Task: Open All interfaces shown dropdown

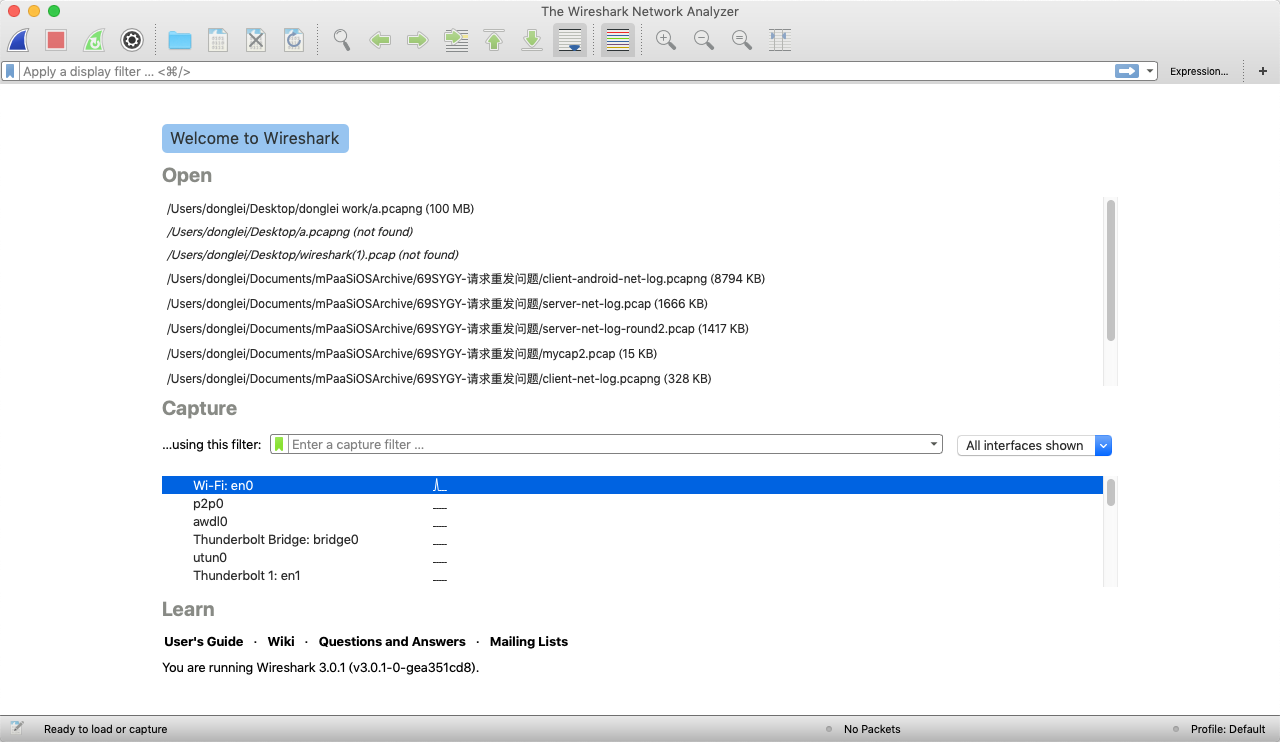Action: (x=1034, y=445)
